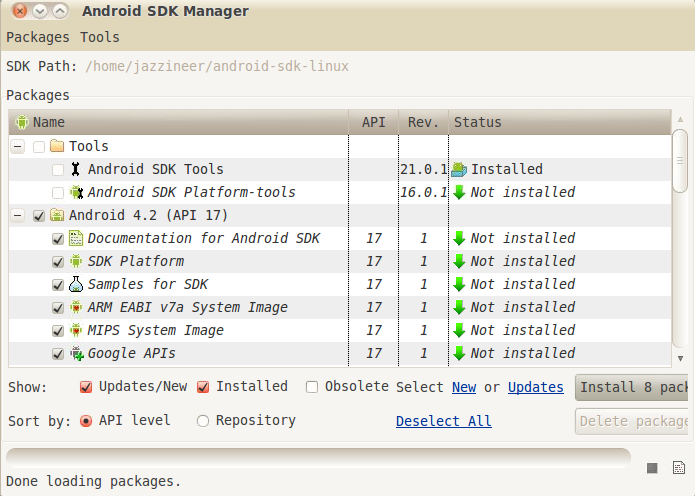Open the SDK Manager log icon
The width and height of the screenshot is (695, 496).
pos(679,468)
